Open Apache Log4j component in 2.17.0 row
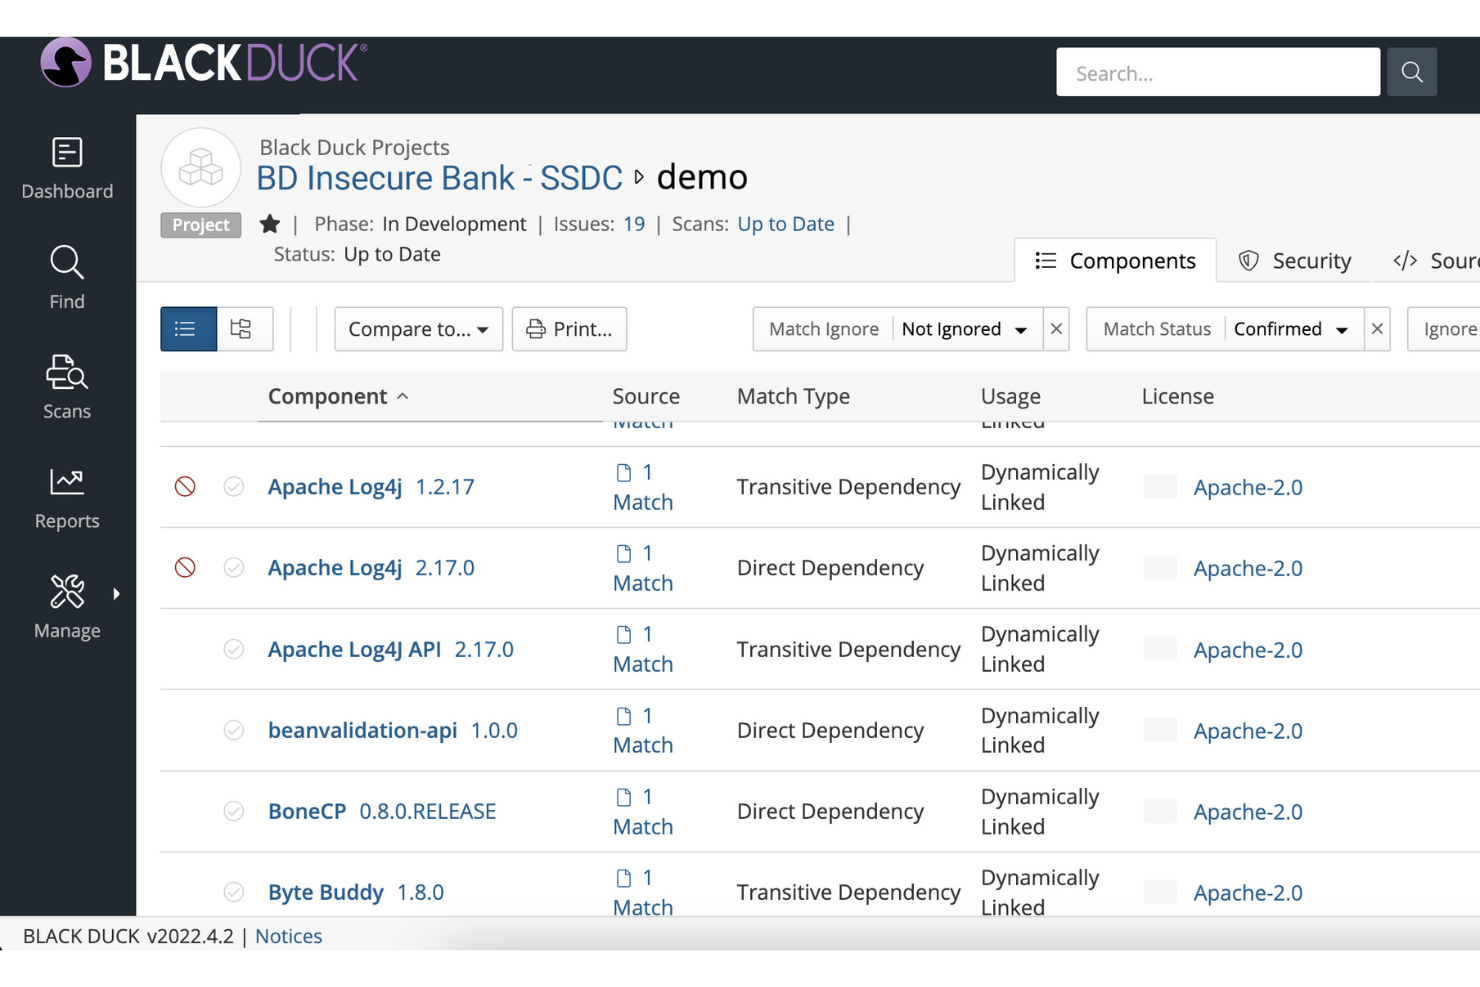 click(x=335, y=568)
